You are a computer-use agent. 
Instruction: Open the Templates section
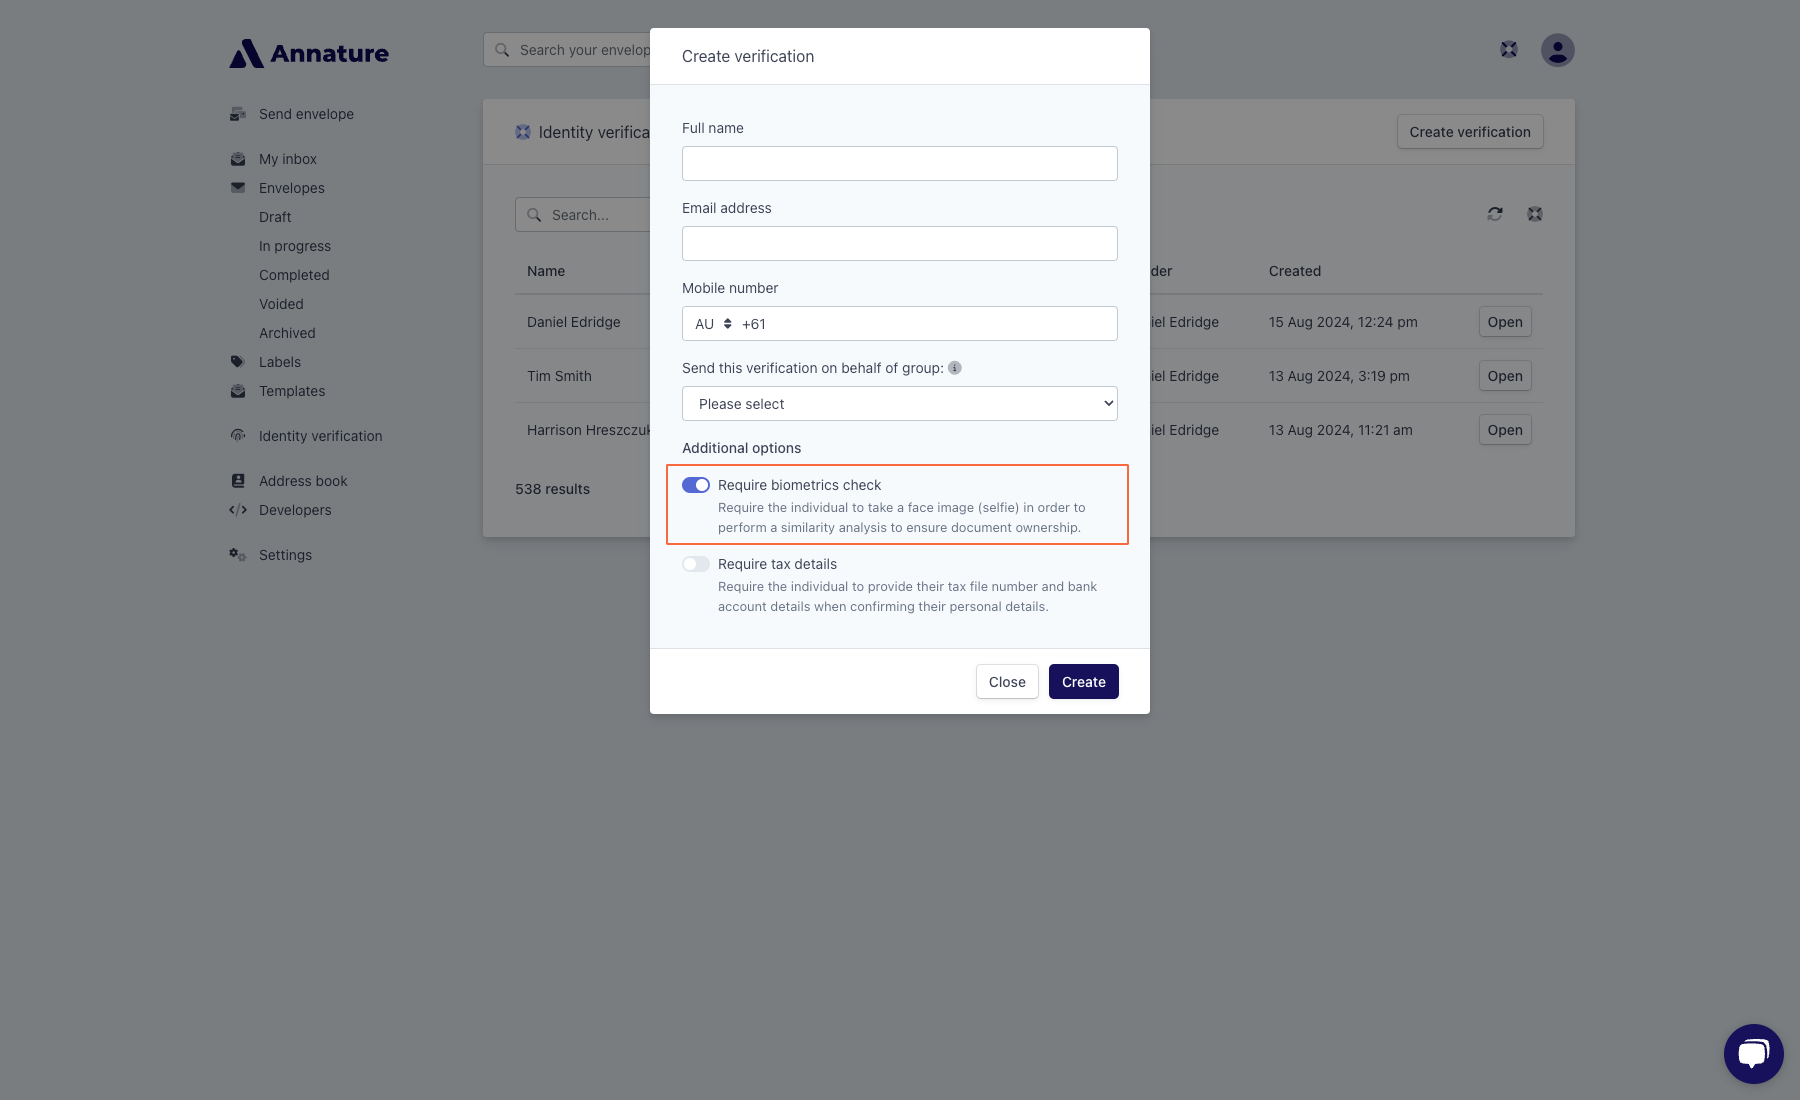pyautogui.click(x=291, y=391)
